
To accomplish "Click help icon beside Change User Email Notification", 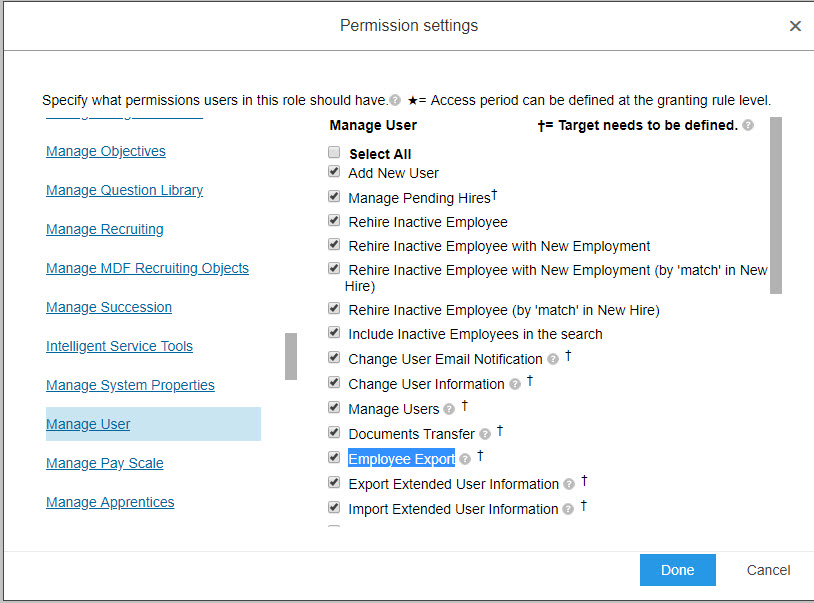I will click(x=553, y=359).
